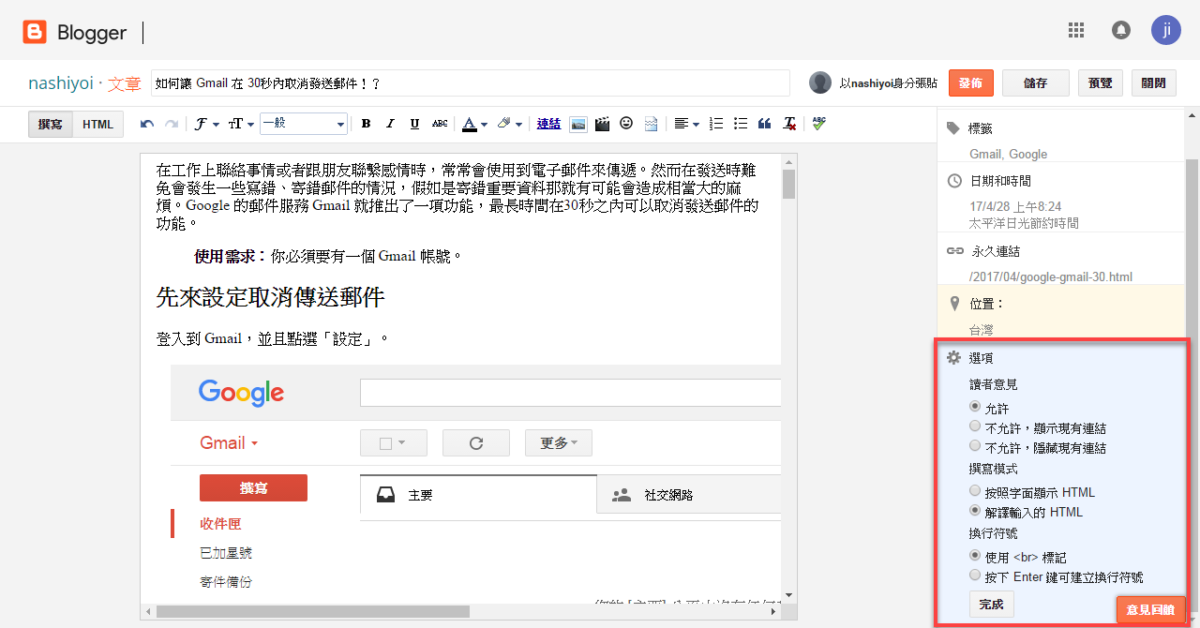
Task: Click the 先來設定取消傳送郵件 heading text
Action: [x=270, y=297]
